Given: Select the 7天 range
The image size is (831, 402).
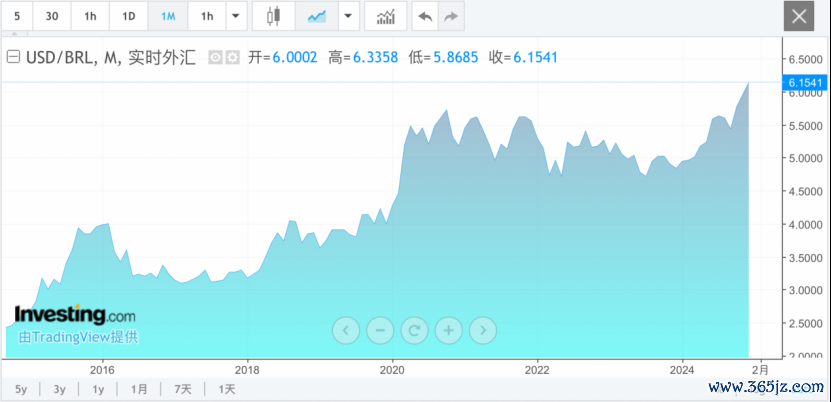Looking at the screenshot, I should pos(183,389).
